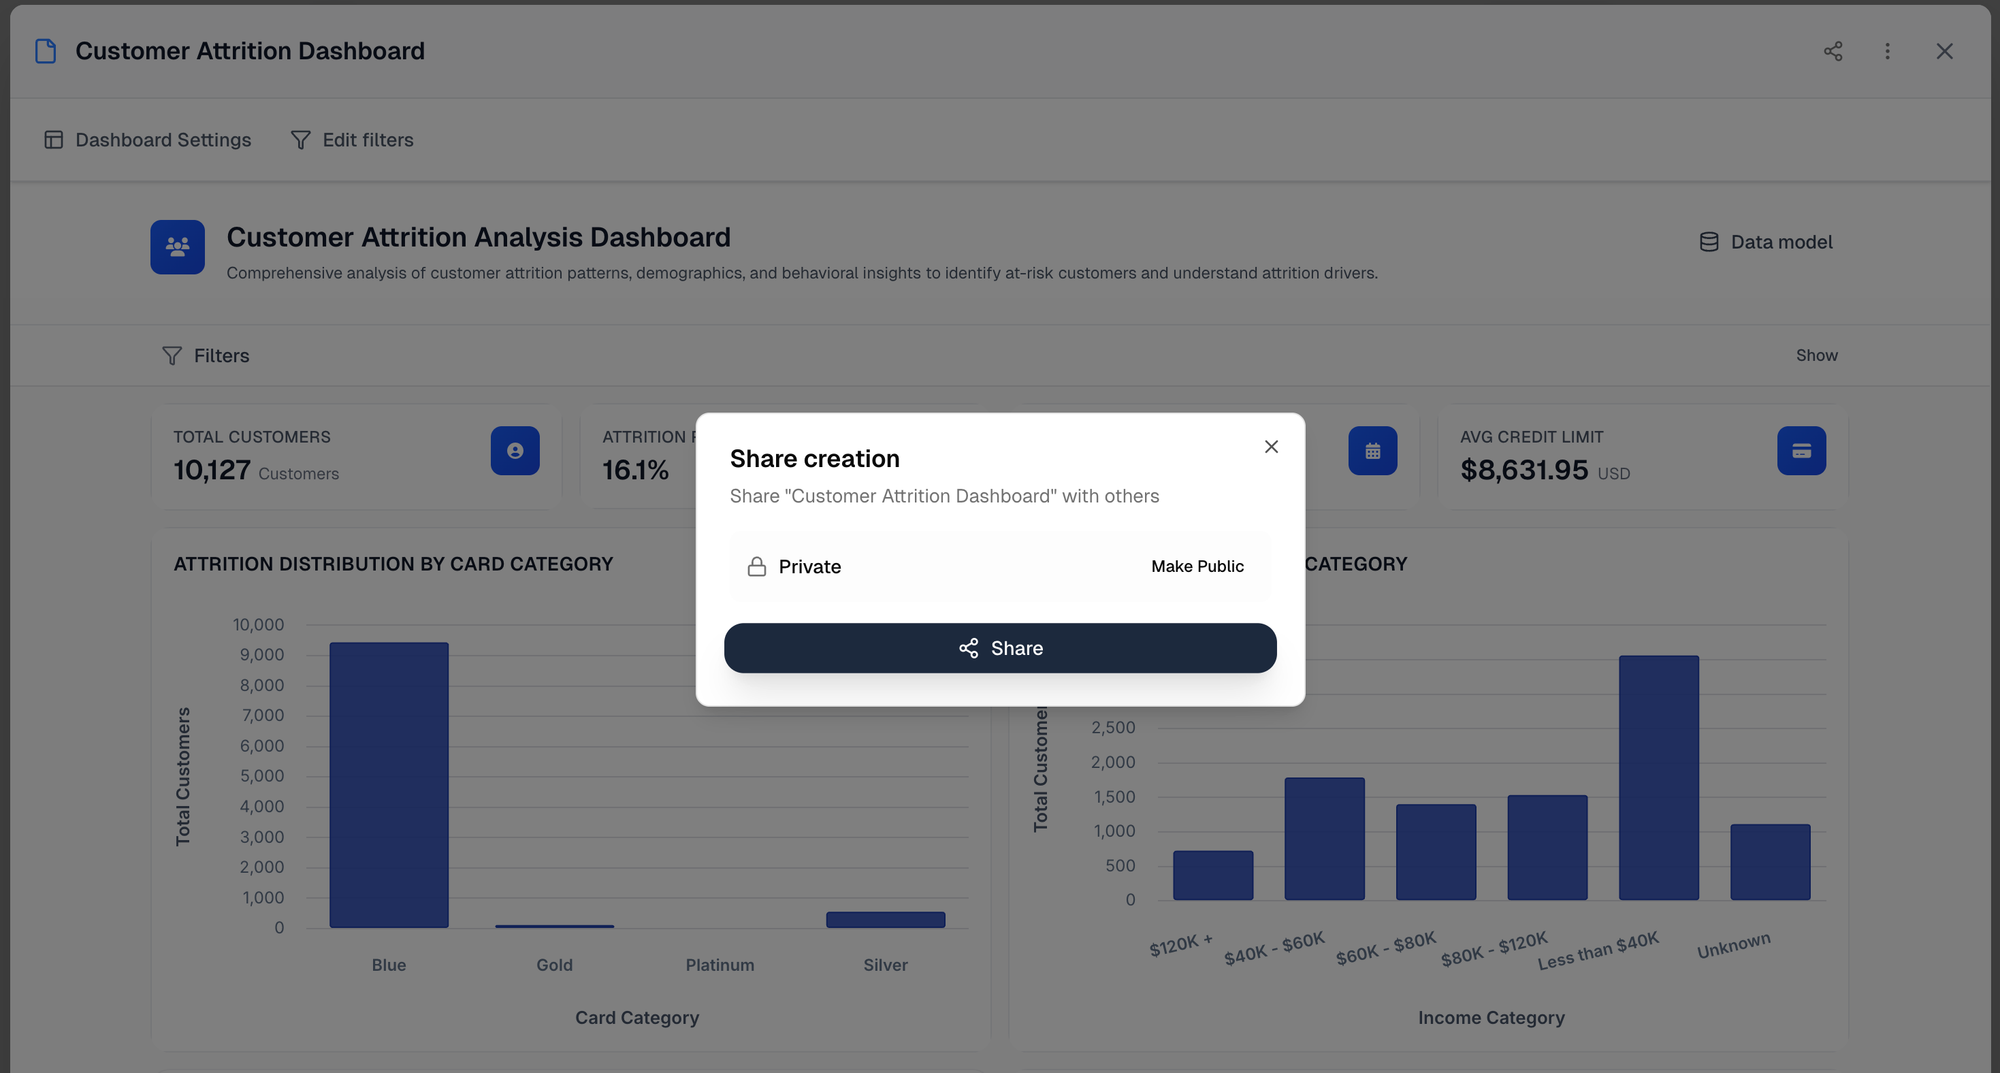Click the calendar icon on the KPI card
Screen dimensions: 2000x1073
(x=1372, y=451)
